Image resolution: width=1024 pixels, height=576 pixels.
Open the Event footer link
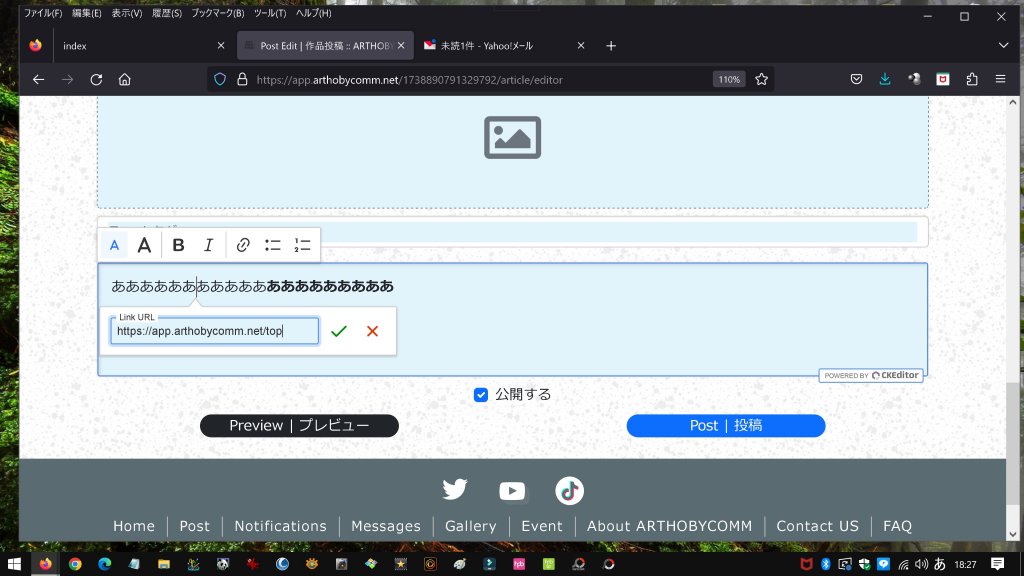click(541, 526)
